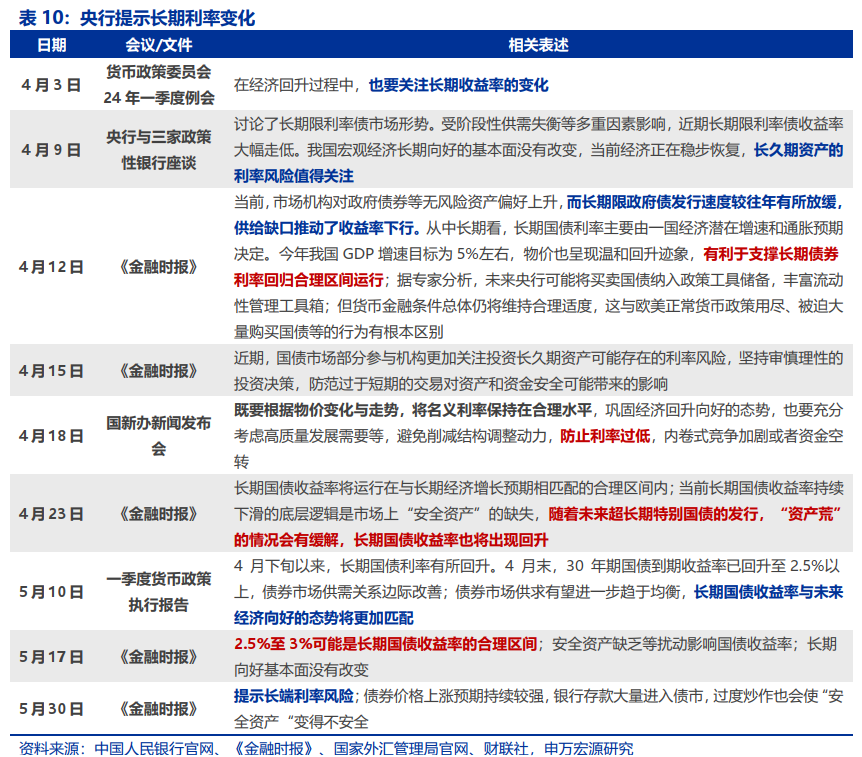The width and height of the screenshot is (862, 757).
Task: Select the 4月18日 date cell
Action: click(51, 435)
